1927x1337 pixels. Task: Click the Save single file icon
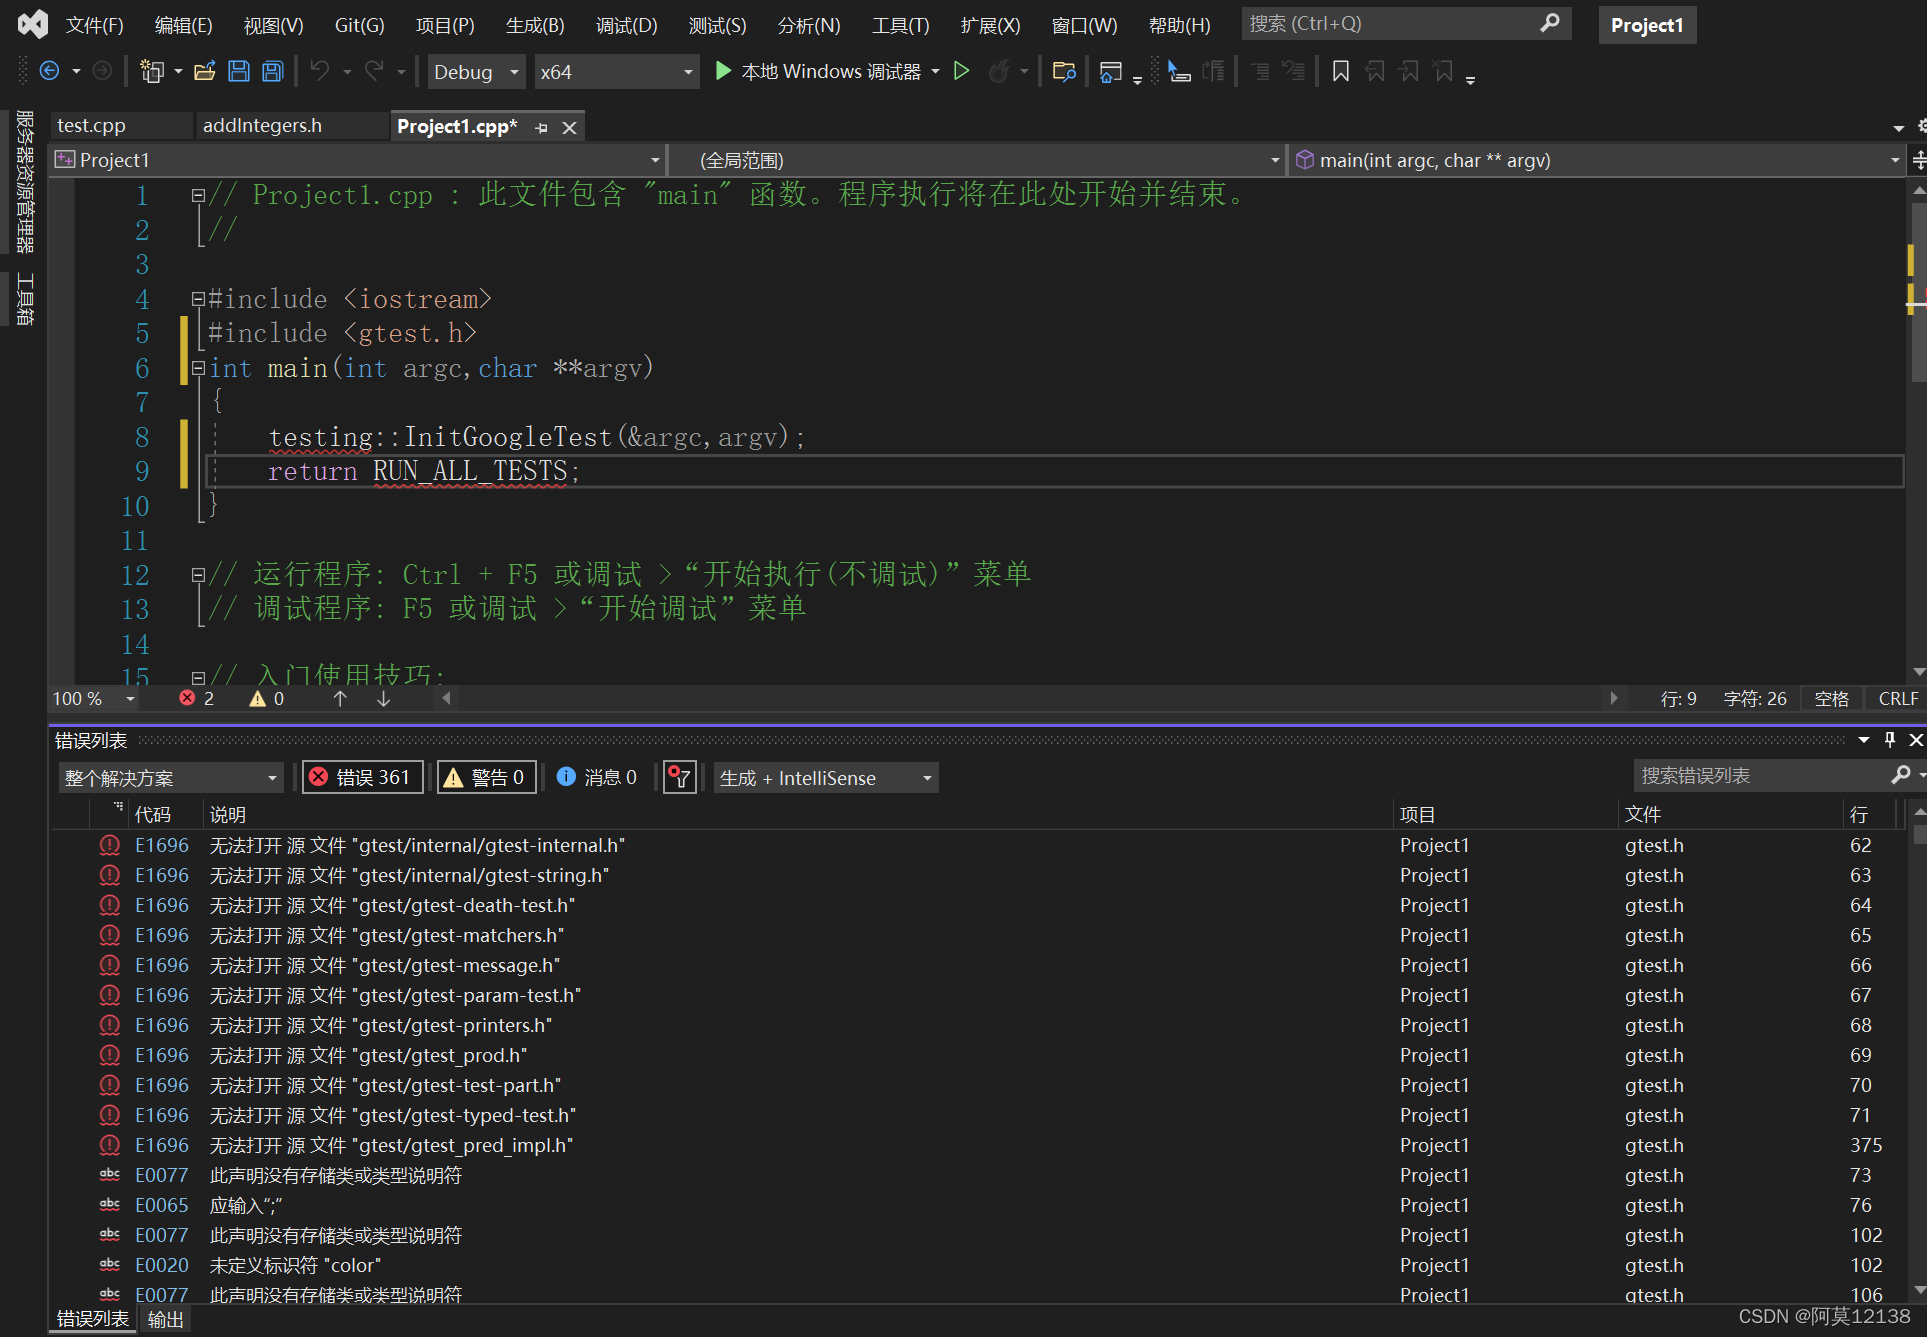pos(239,71)
